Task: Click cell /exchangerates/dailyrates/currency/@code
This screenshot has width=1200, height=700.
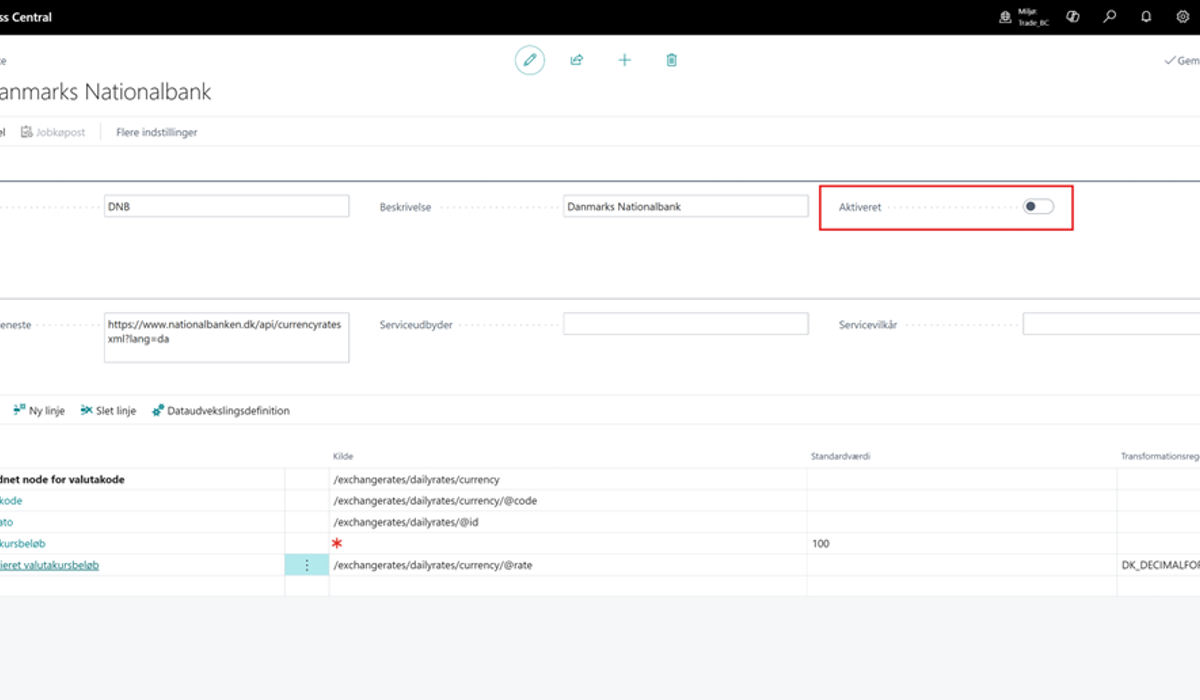Action: (x=568, y=500)
